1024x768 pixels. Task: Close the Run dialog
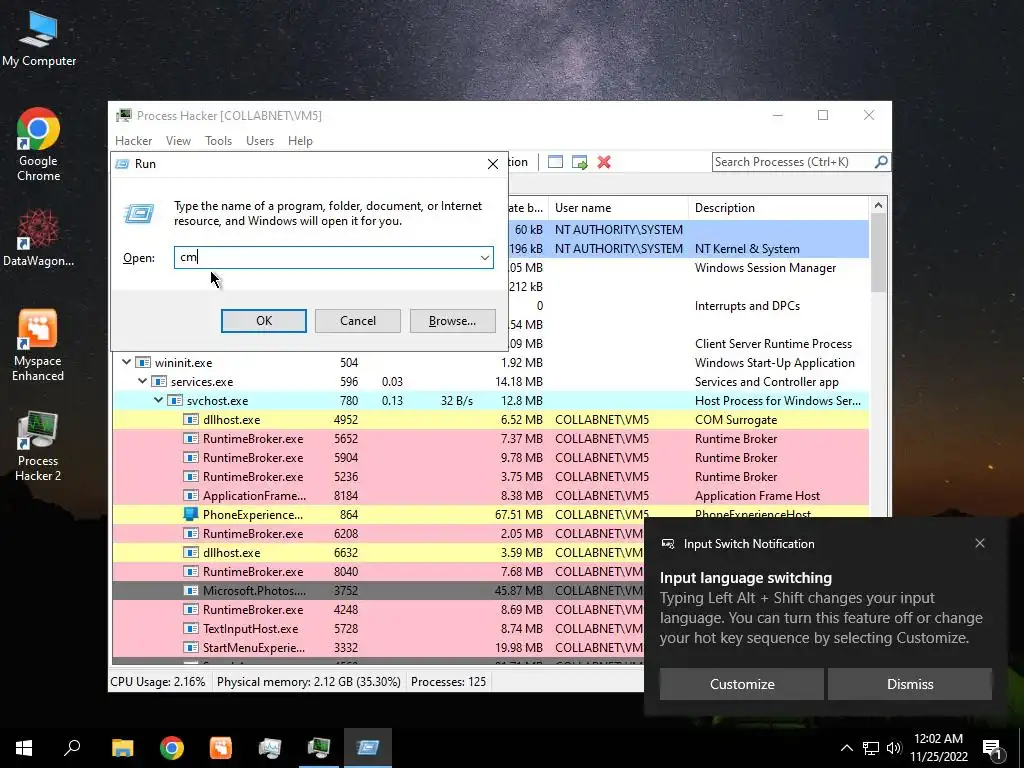pos(493,164)
